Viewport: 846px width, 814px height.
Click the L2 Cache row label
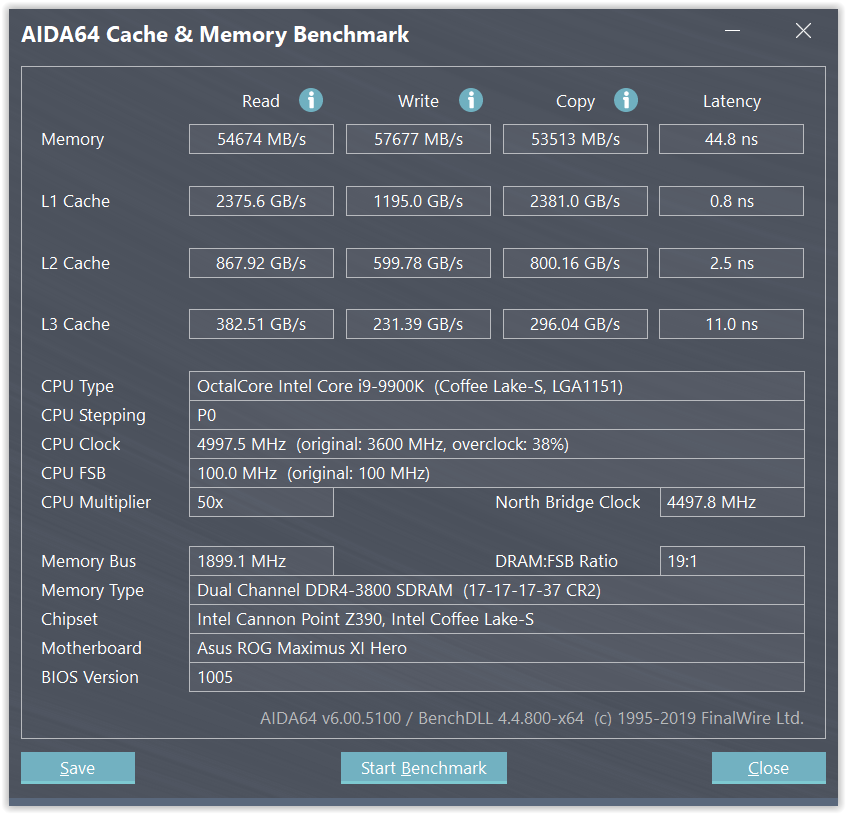pyautogui.click(x=76, y=263)
